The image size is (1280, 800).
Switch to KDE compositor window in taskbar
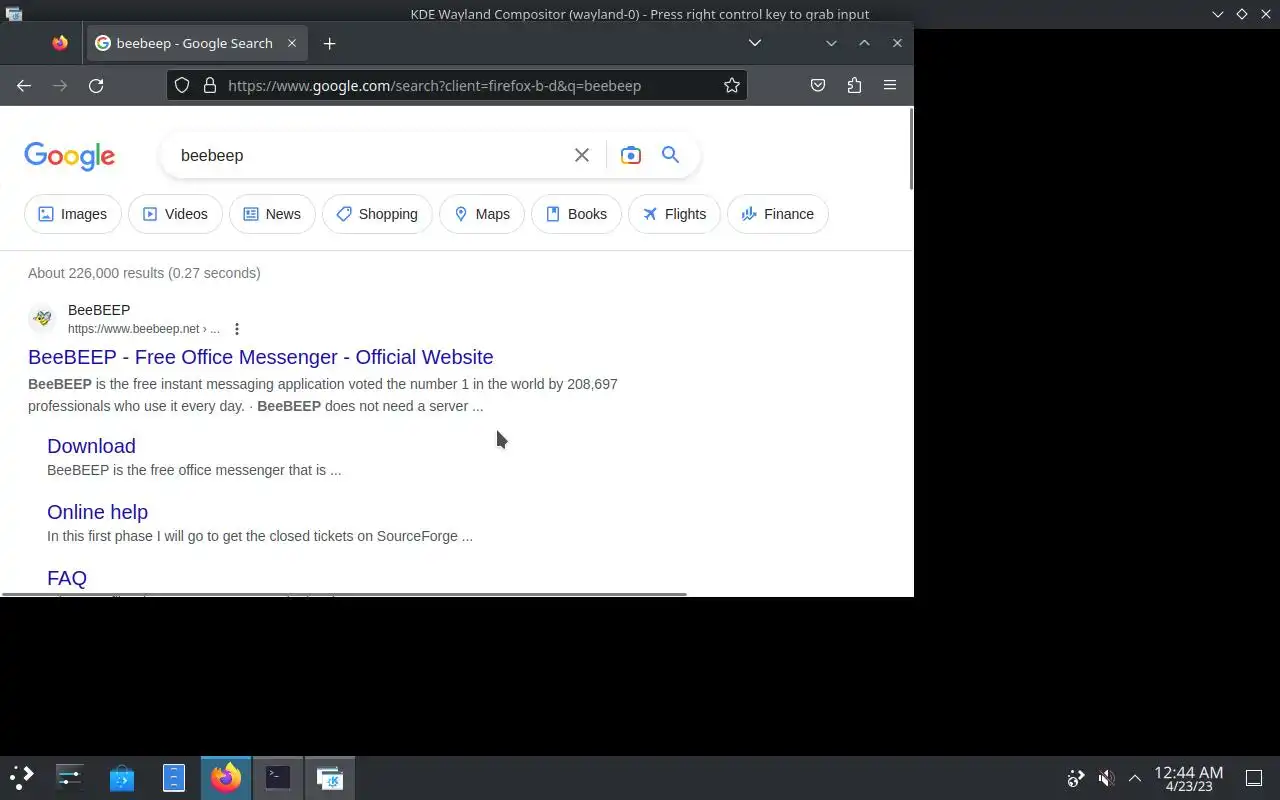pyautogui.click(x=330, y=777)
